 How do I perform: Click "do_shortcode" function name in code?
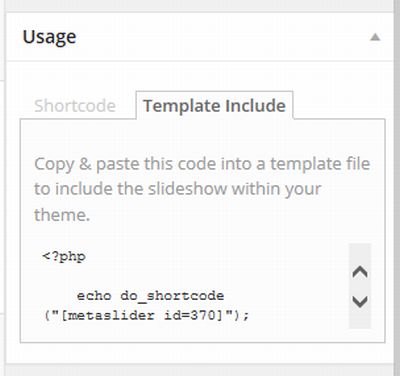point(172,296)
